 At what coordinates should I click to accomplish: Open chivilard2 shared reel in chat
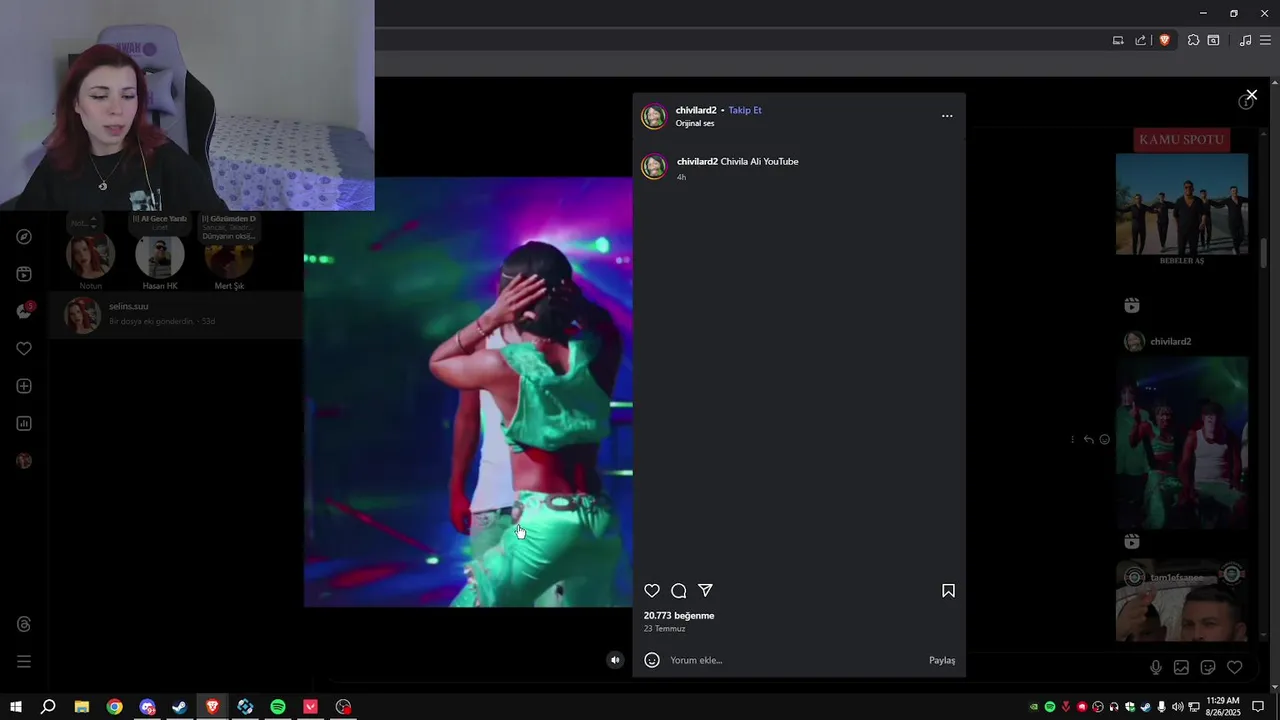pyautogui.click(x=1182, y=443)
